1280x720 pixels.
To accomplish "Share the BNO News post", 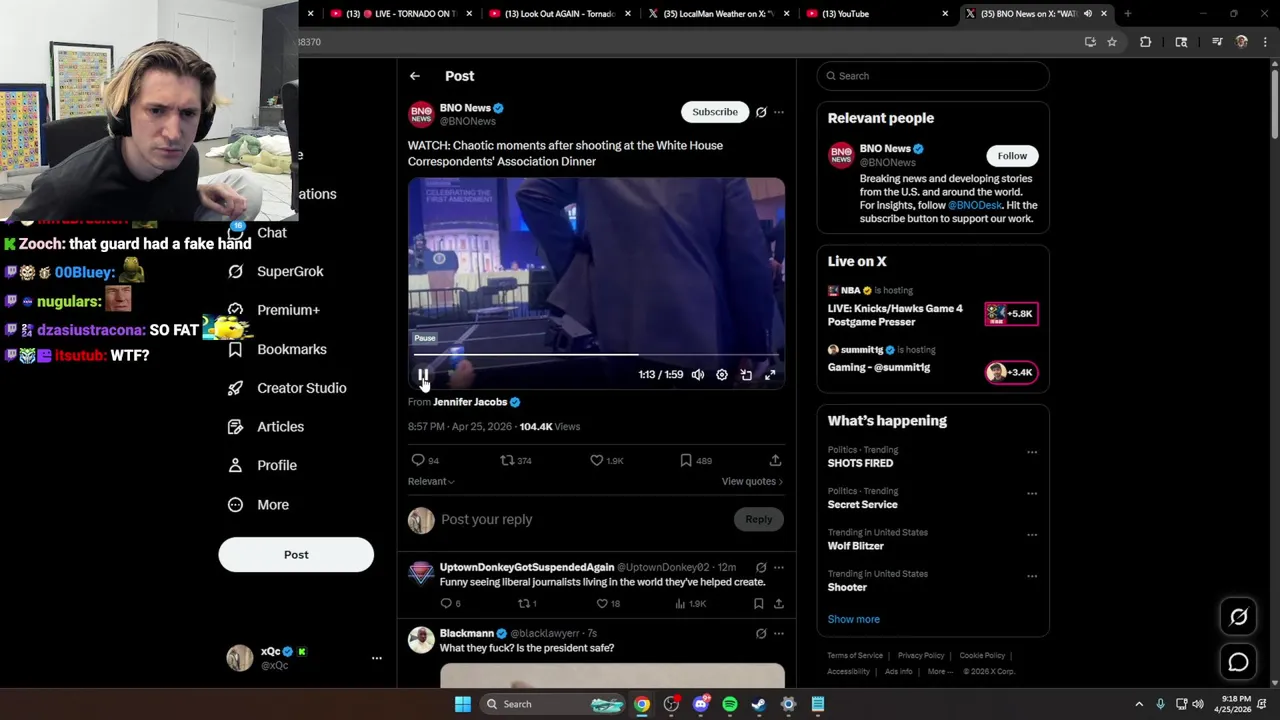I will click(x=775, y=460).
